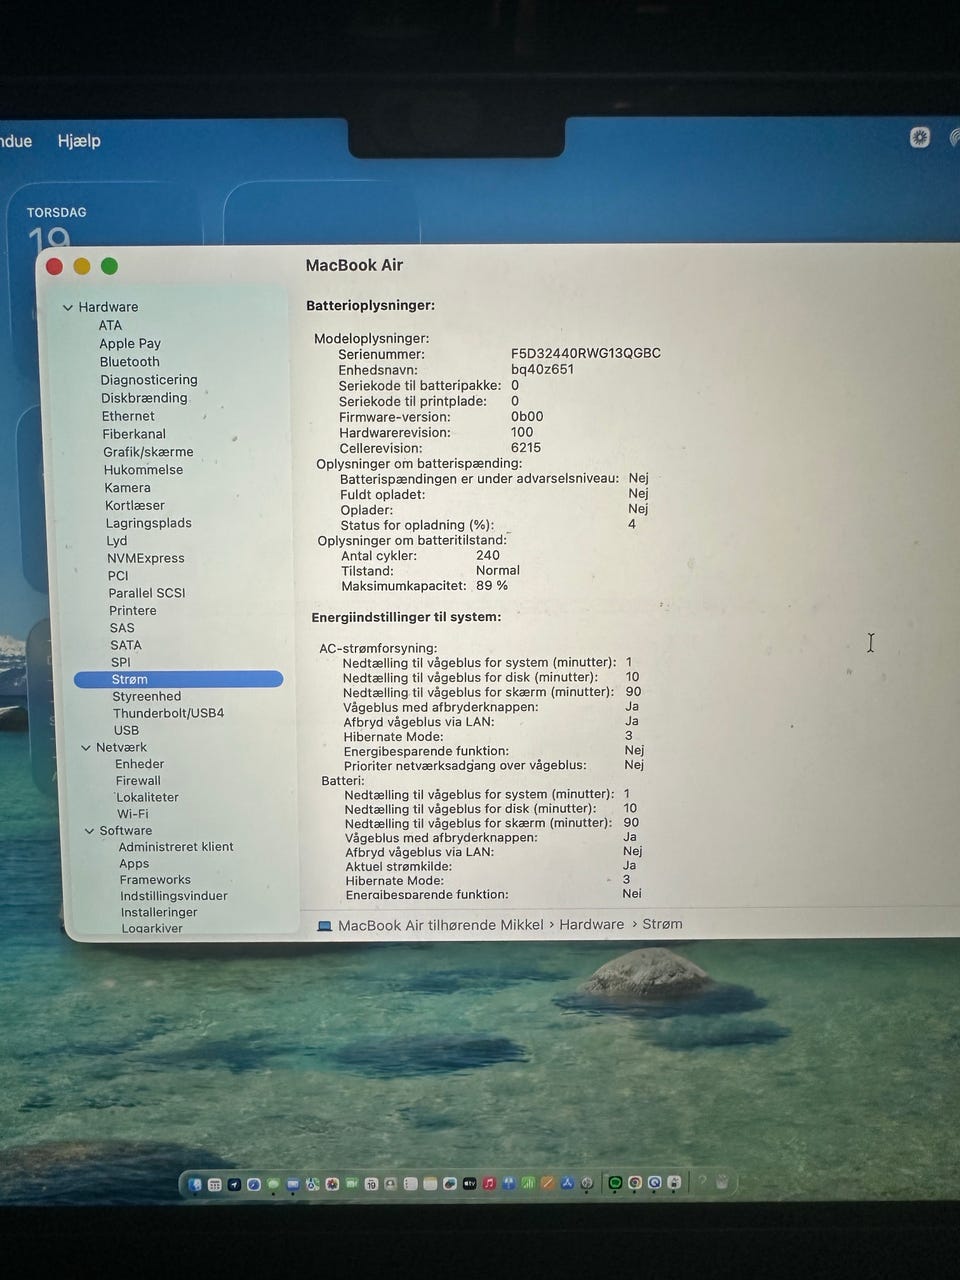Select Frameworks under Software

tap(155, 880)
